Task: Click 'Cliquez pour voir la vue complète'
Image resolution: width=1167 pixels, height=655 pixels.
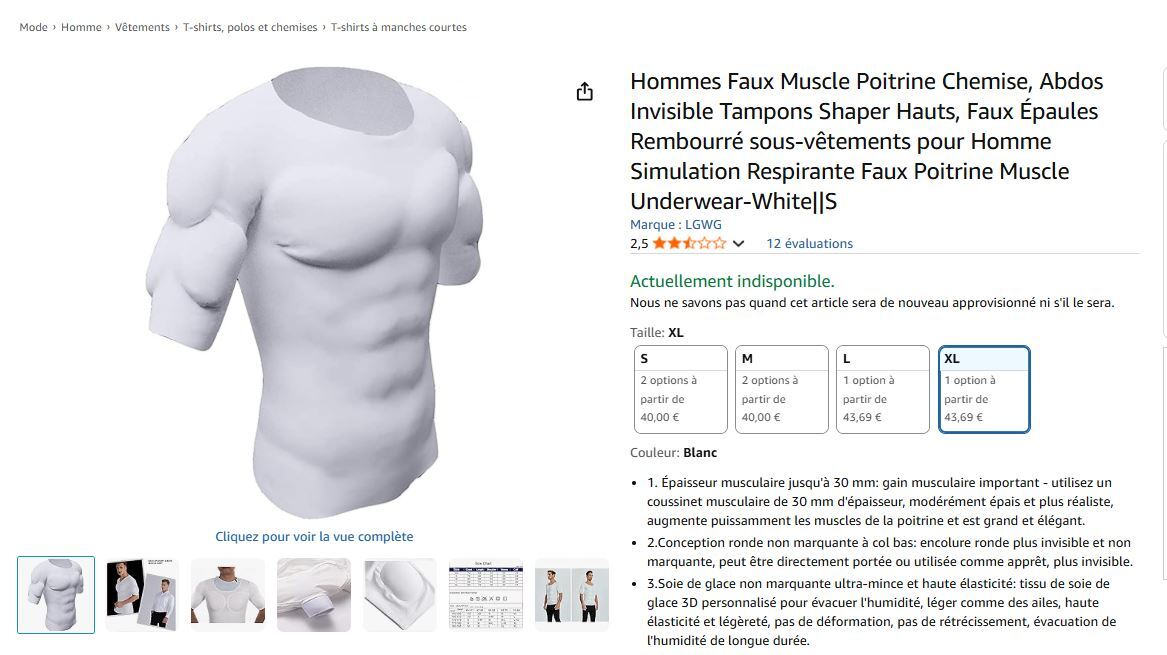Action: [314, 537]
